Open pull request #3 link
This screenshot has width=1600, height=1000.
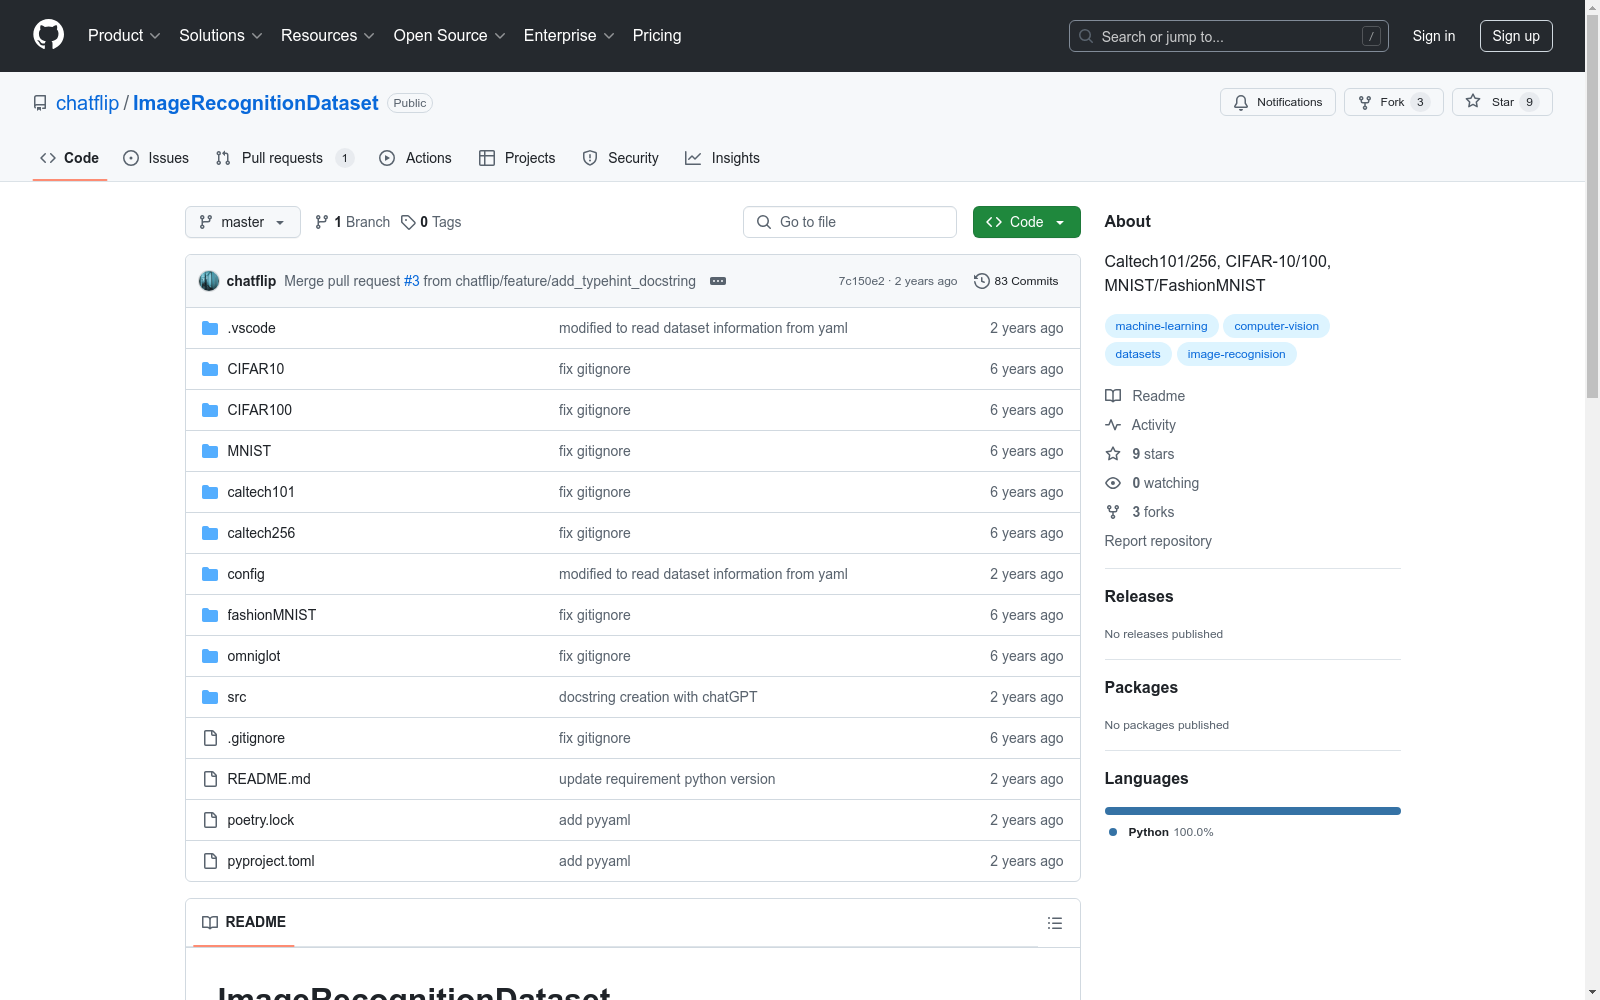[x=411, y=281]
